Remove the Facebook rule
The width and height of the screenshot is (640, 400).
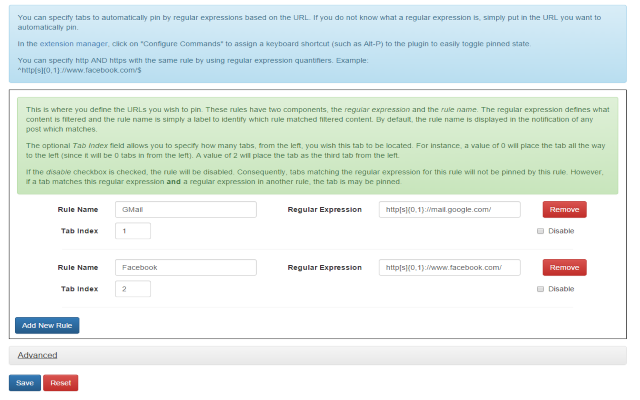pyautogui.click(x=564, y=267)
